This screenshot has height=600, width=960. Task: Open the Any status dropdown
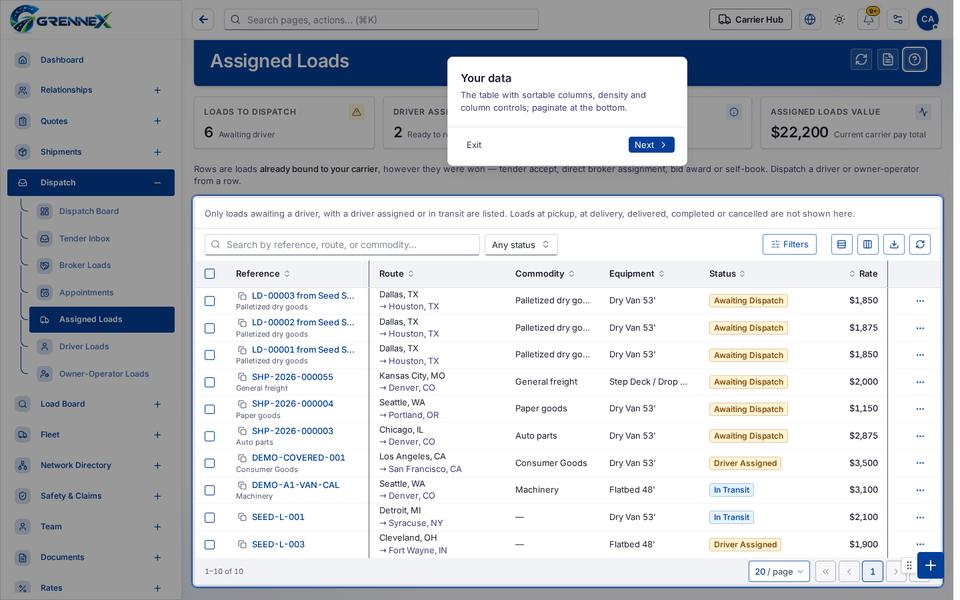pyautogui.click(x=520, y=245)
